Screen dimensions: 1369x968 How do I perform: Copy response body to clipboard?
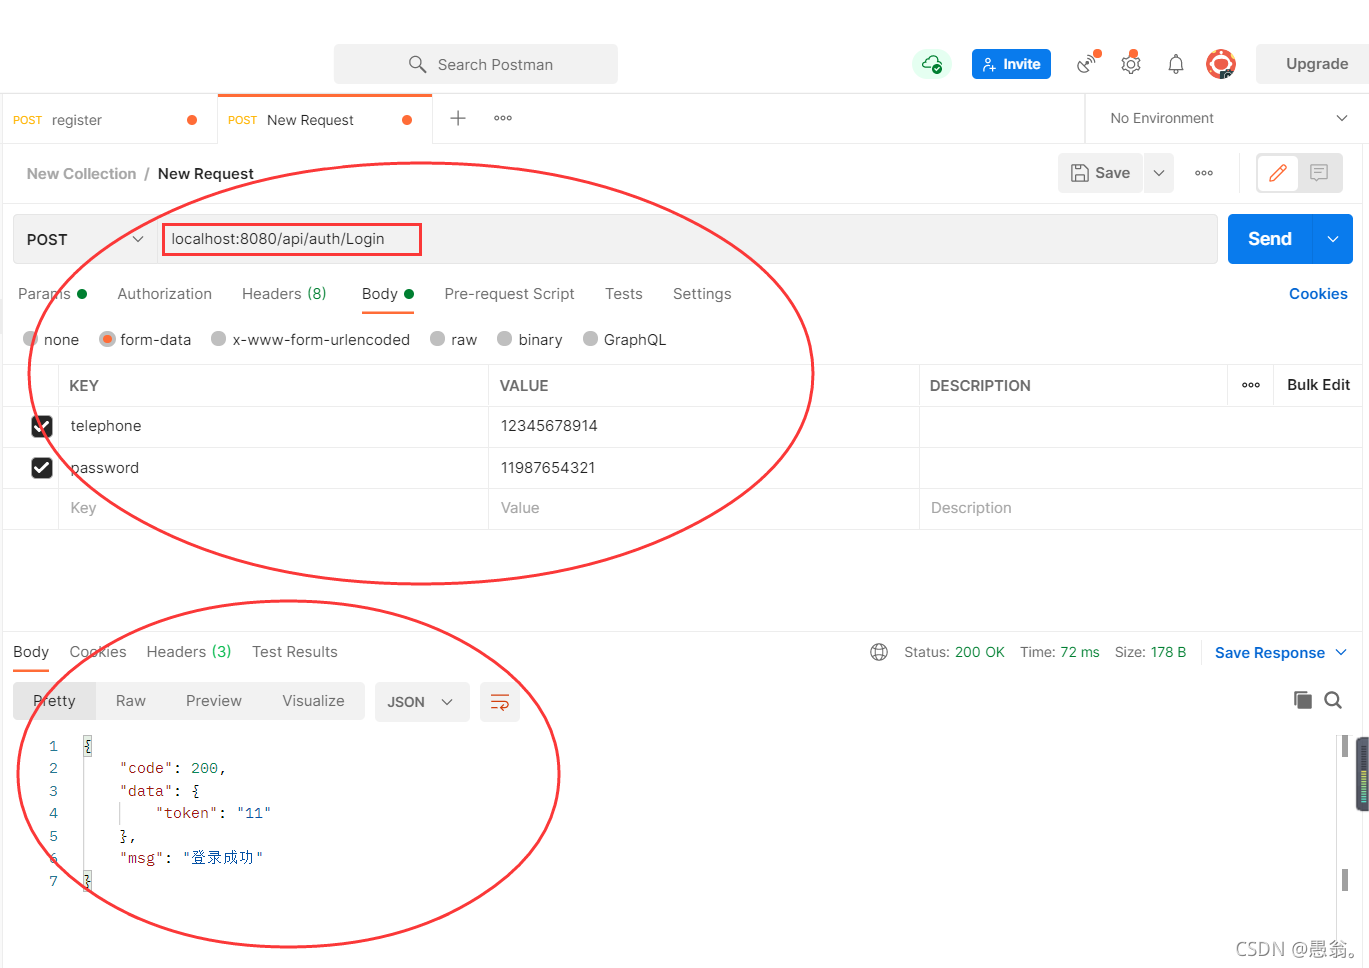[x=1302, y=700]
